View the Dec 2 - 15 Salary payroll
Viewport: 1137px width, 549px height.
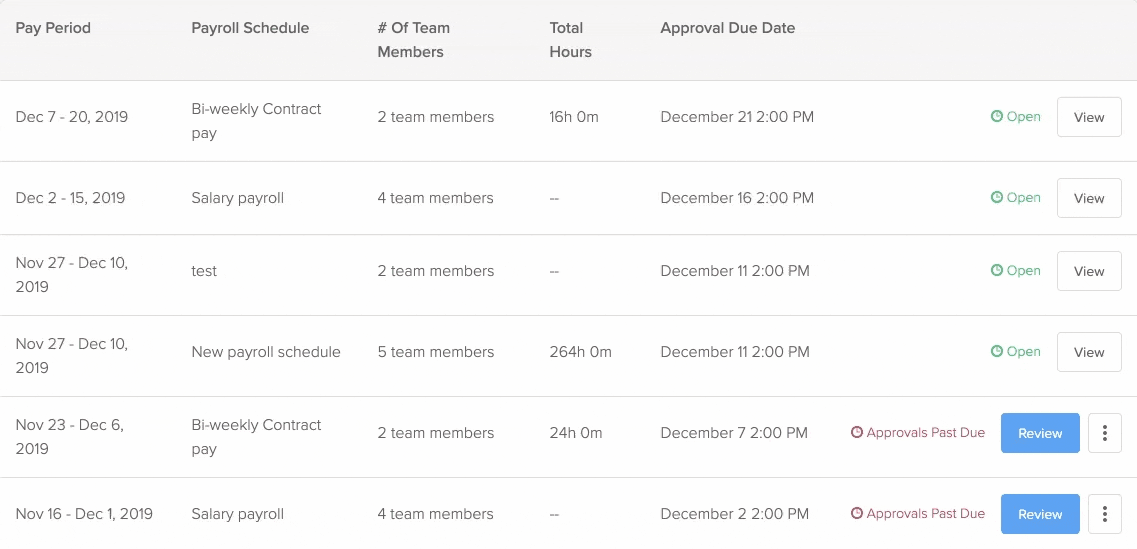click(x=1089, y=198)
